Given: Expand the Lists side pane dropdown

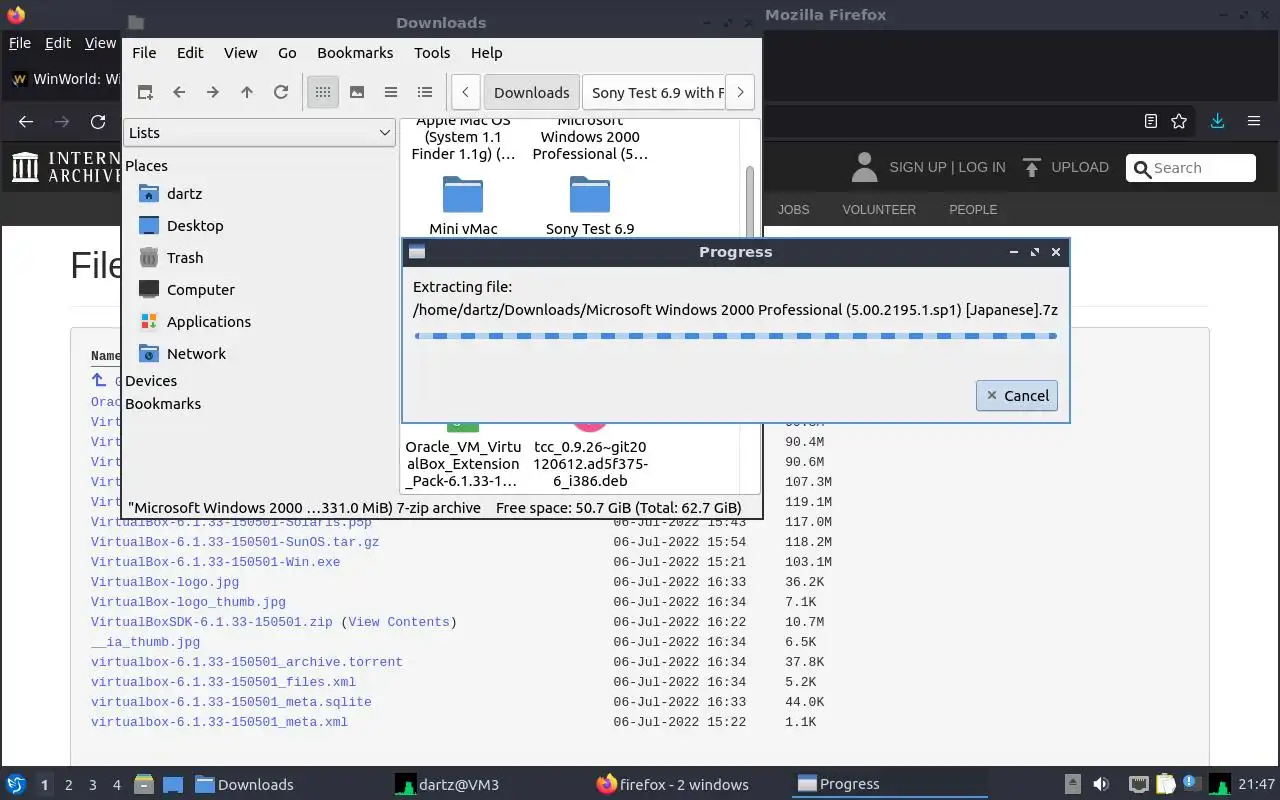Looking at the screenshot, I should [x=259, y=132].
